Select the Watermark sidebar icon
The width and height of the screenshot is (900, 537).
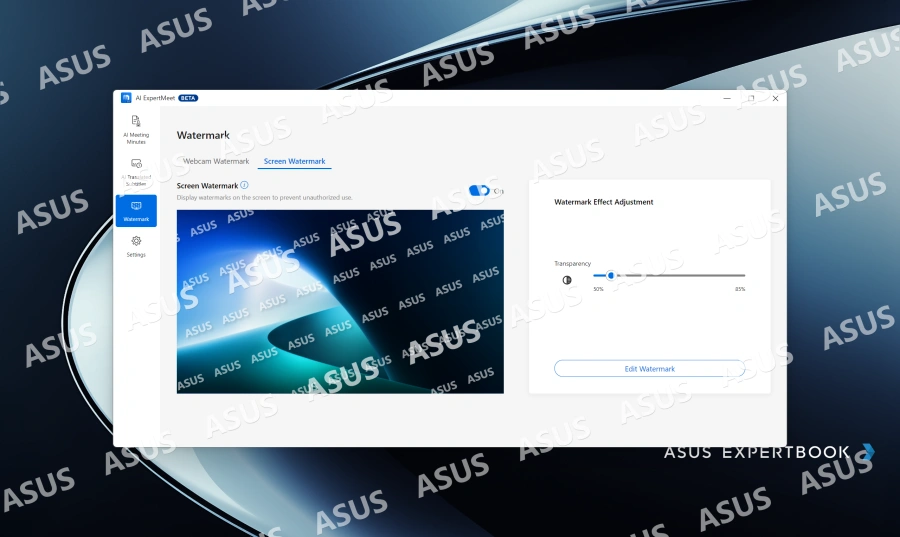click(136, 211)
